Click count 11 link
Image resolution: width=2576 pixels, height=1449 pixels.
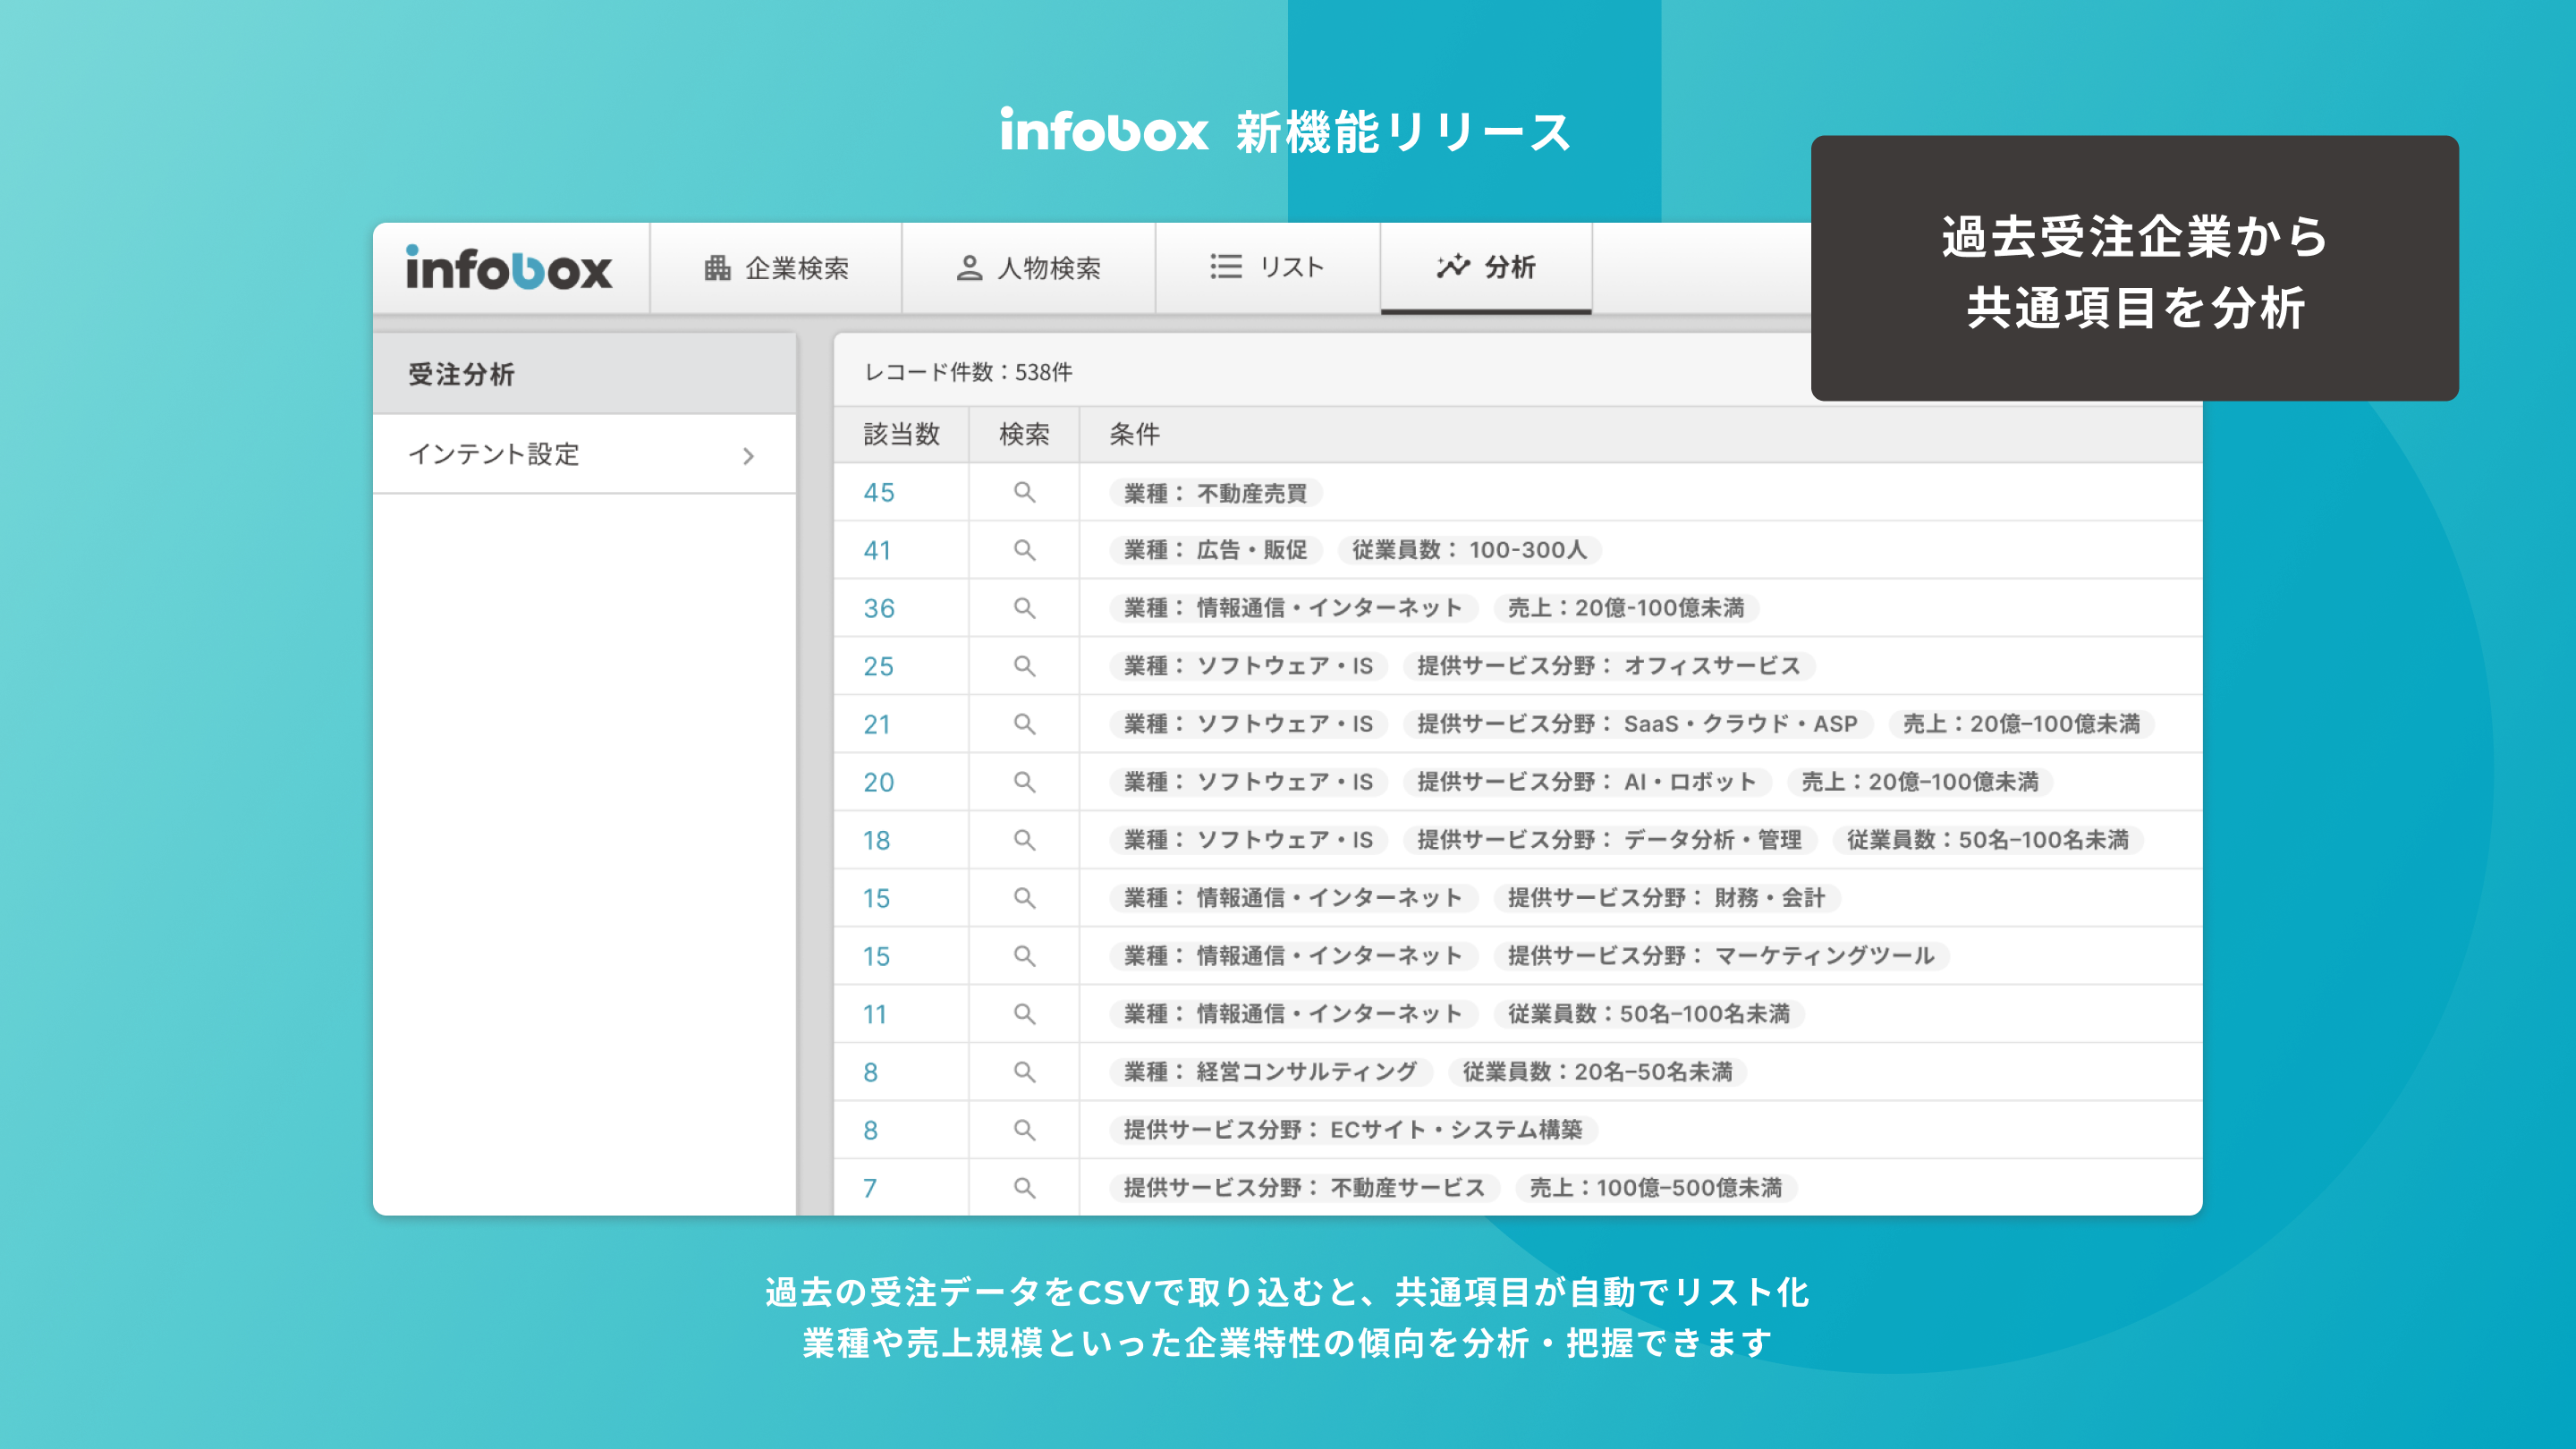[x=875, y=1015]
